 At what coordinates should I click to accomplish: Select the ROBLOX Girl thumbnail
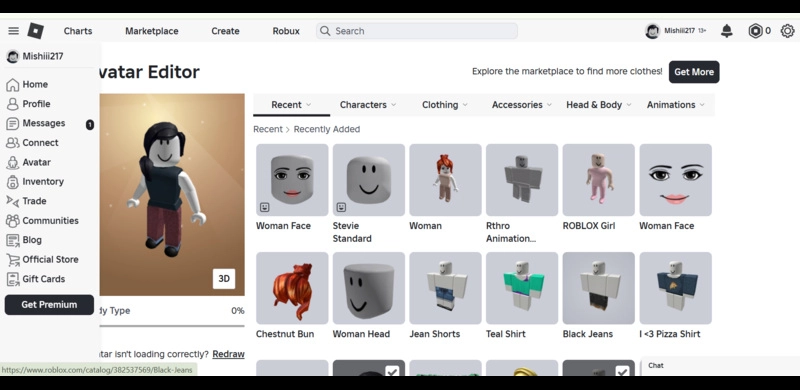tap(598, 180)
